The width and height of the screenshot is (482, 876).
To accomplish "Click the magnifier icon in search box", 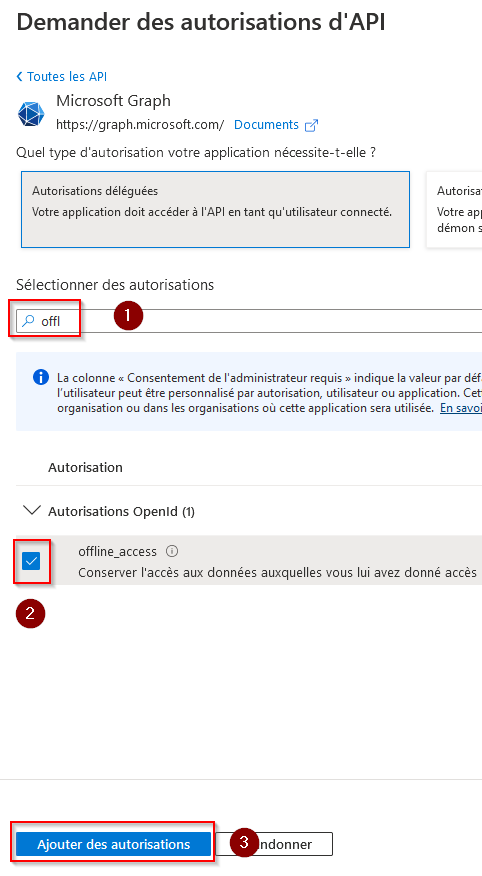I will point(28,321).
